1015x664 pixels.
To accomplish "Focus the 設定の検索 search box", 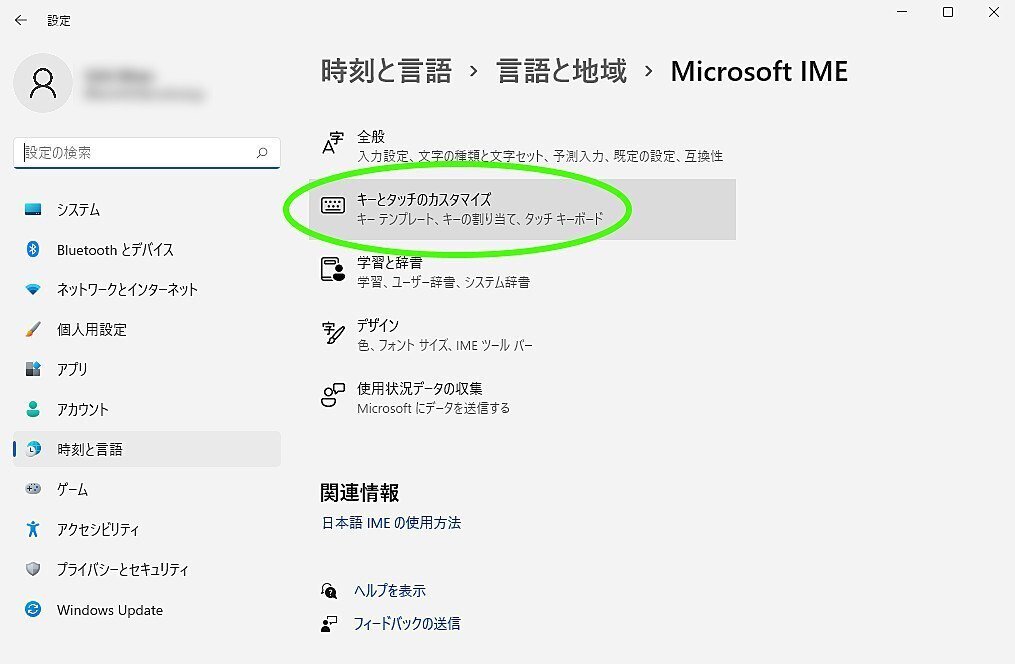I will click(x=147, y=153).
